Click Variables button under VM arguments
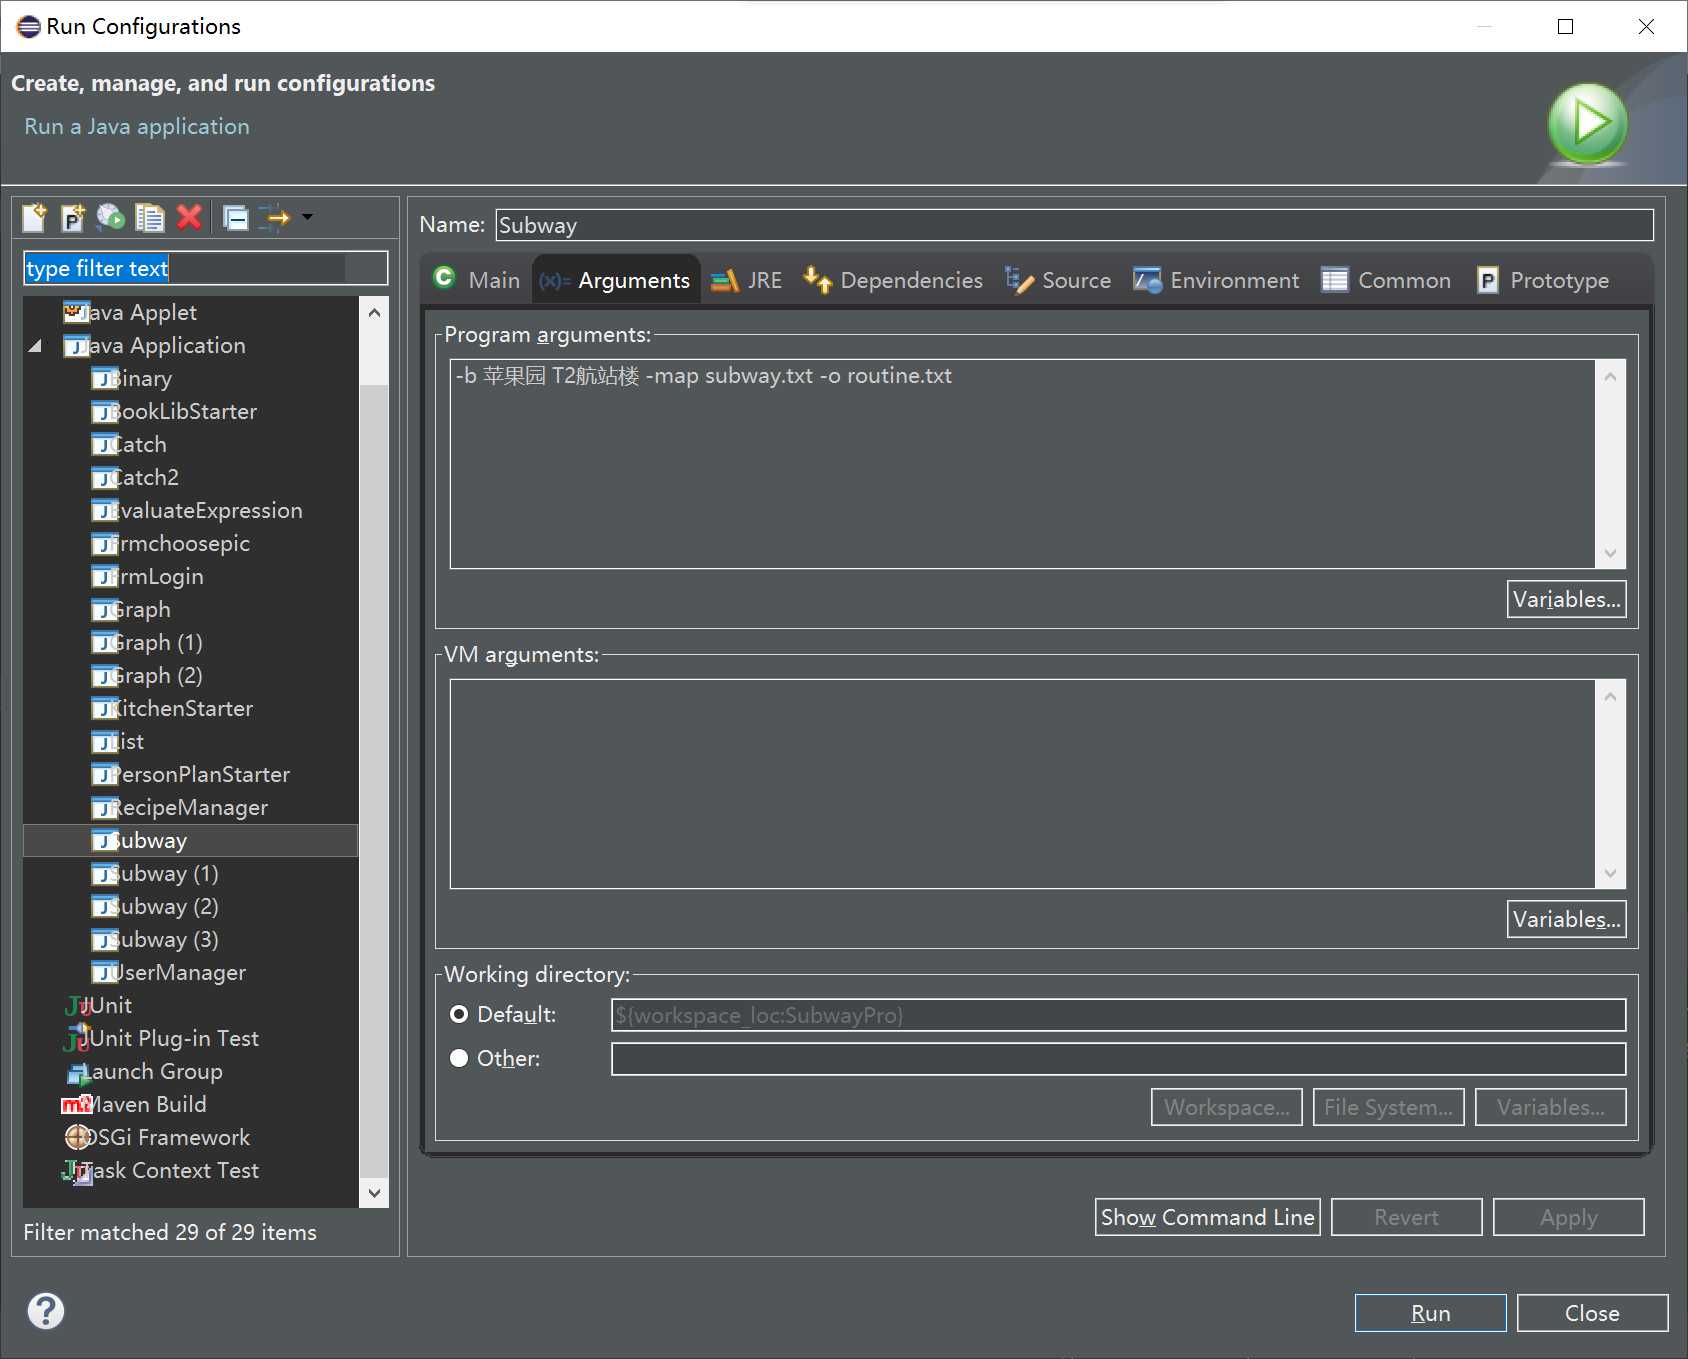This screenshot has height=1359, width=1688. click(x=1566, y=919)
